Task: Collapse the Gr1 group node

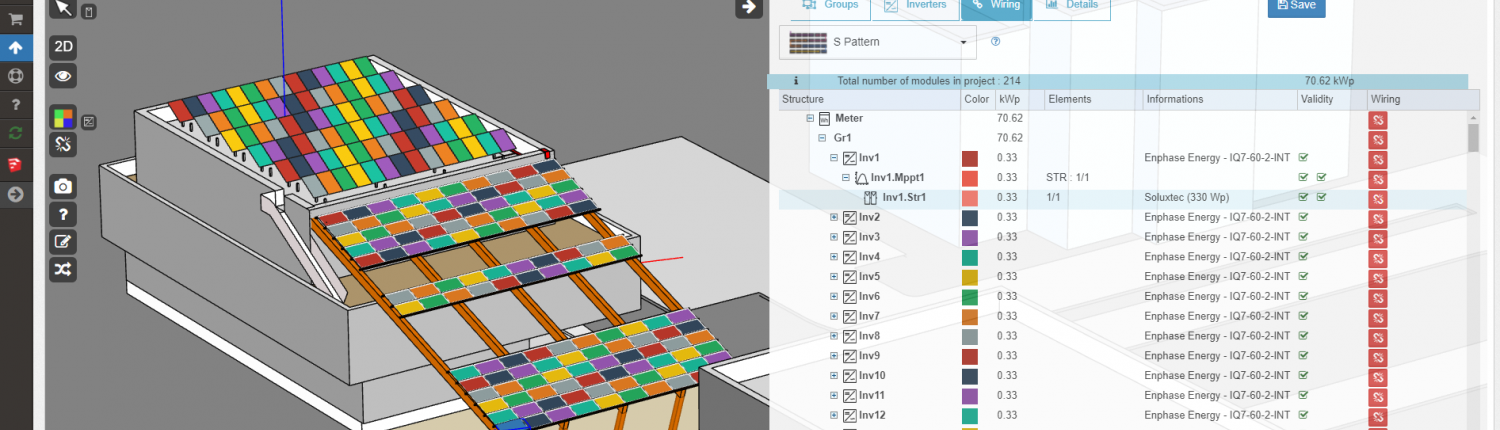Action: tap(822, 138)
